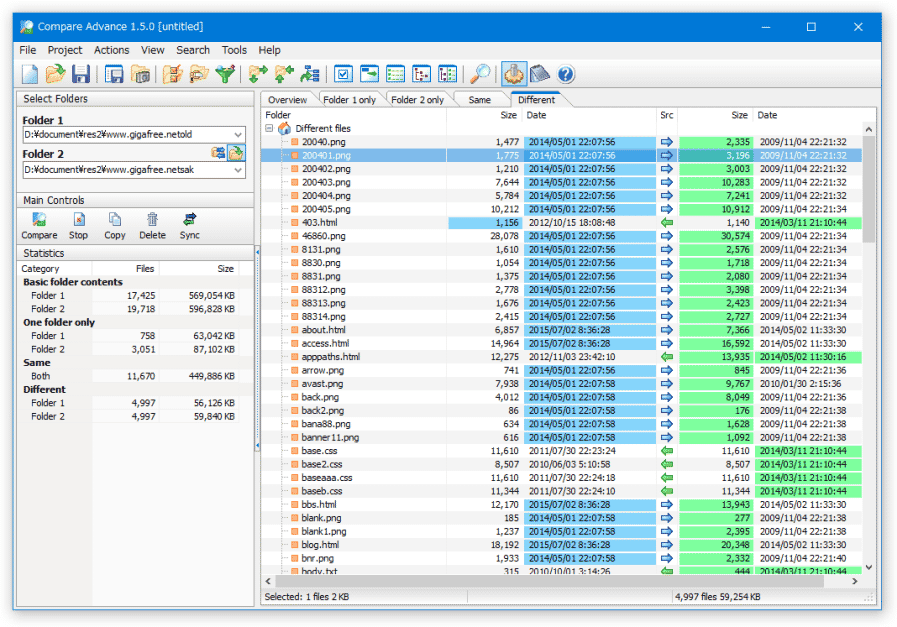
Task: Browse for Folder 2 using the folder icon
Action: coord(236,153)
